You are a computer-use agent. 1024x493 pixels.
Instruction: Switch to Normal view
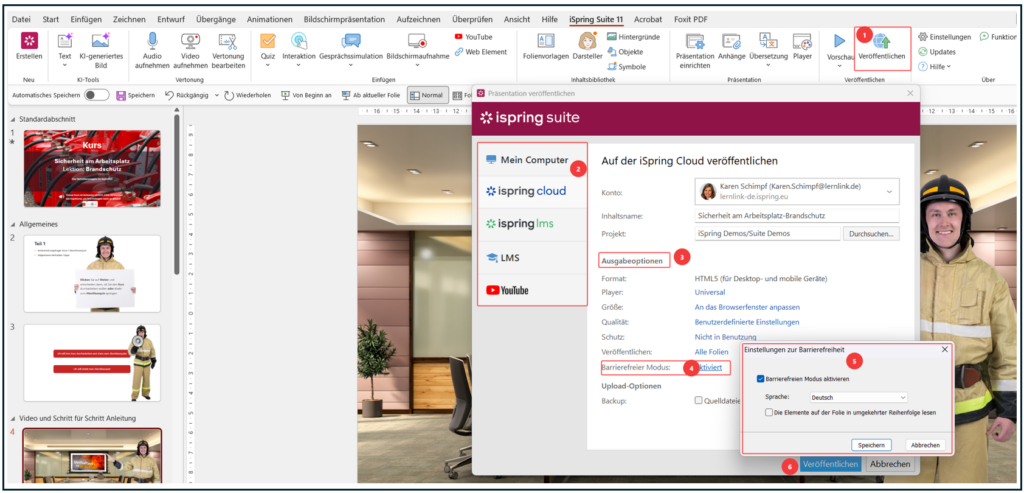[x=426, y=95]
